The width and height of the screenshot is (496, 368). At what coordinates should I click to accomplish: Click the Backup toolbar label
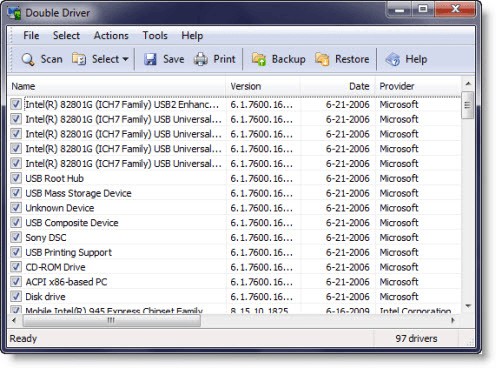(288, 59)
